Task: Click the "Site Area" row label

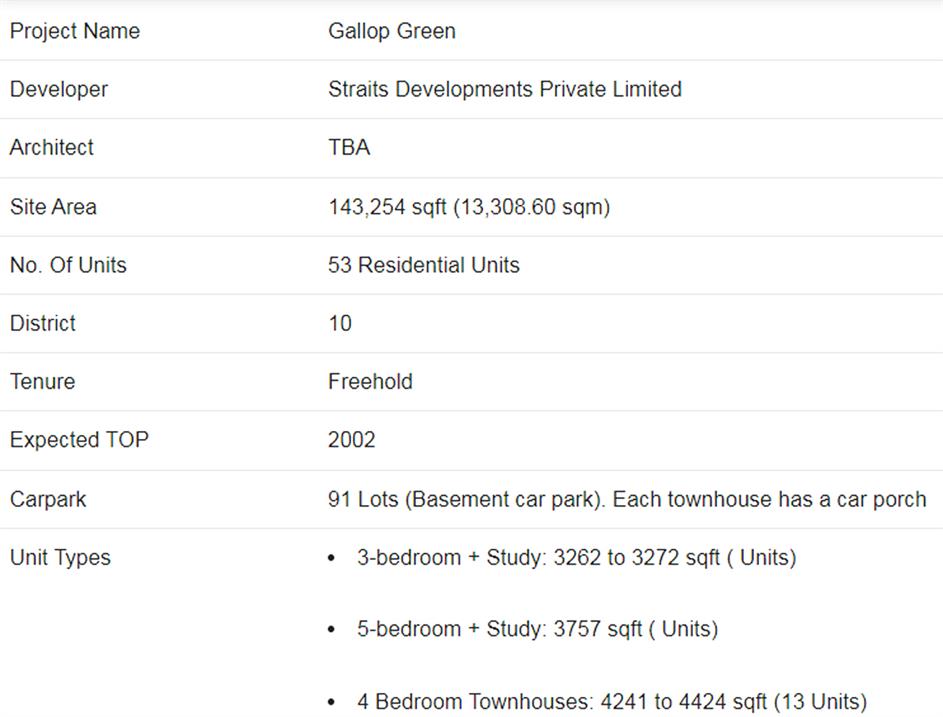Action: pos(53,207)
